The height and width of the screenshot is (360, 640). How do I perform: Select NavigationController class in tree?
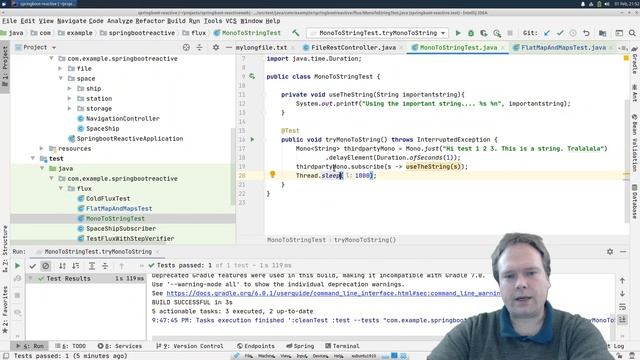[122, 118]
